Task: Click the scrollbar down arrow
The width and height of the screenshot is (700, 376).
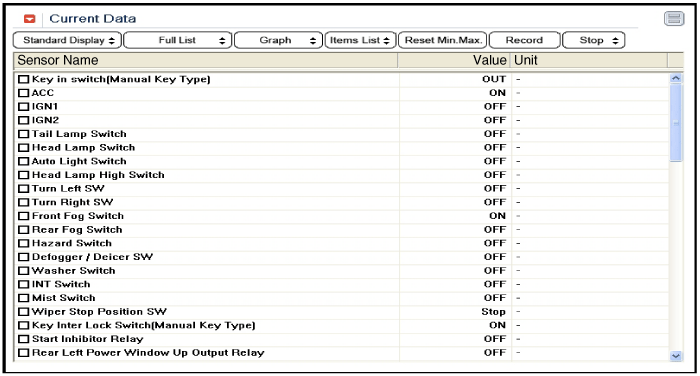Action: (x=676, y=356)
